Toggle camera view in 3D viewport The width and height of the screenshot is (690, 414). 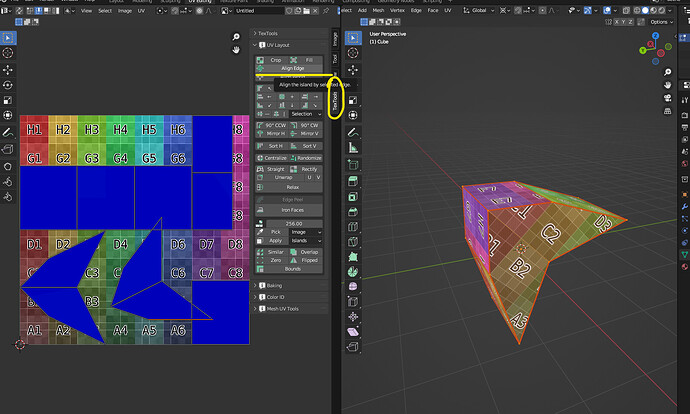(x=668, y=98)
